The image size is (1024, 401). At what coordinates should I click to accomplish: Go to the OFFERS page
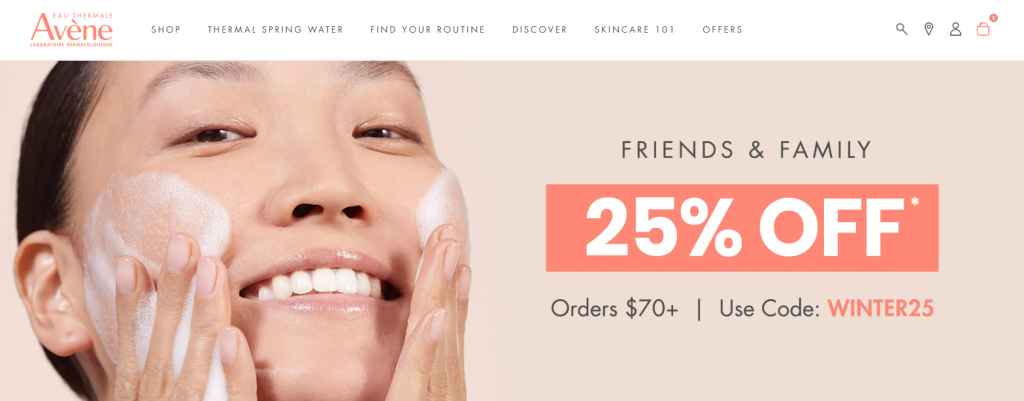722,29
